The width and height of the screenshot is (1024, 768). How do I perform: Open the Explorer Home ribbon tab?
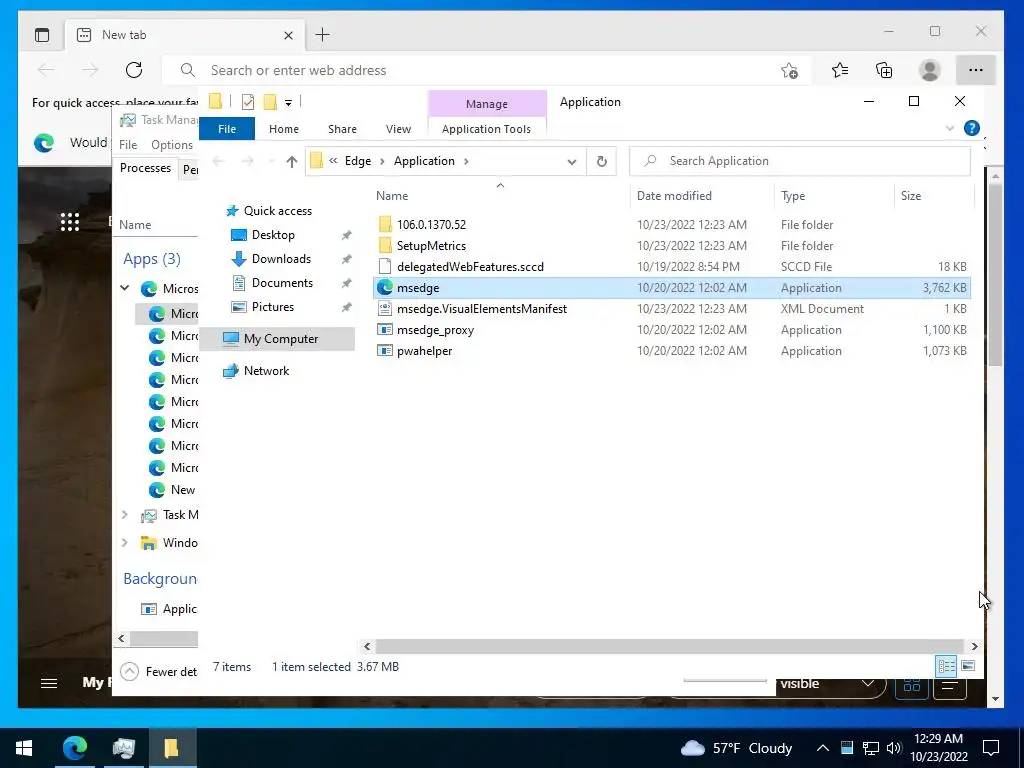(x=283, y=129)
